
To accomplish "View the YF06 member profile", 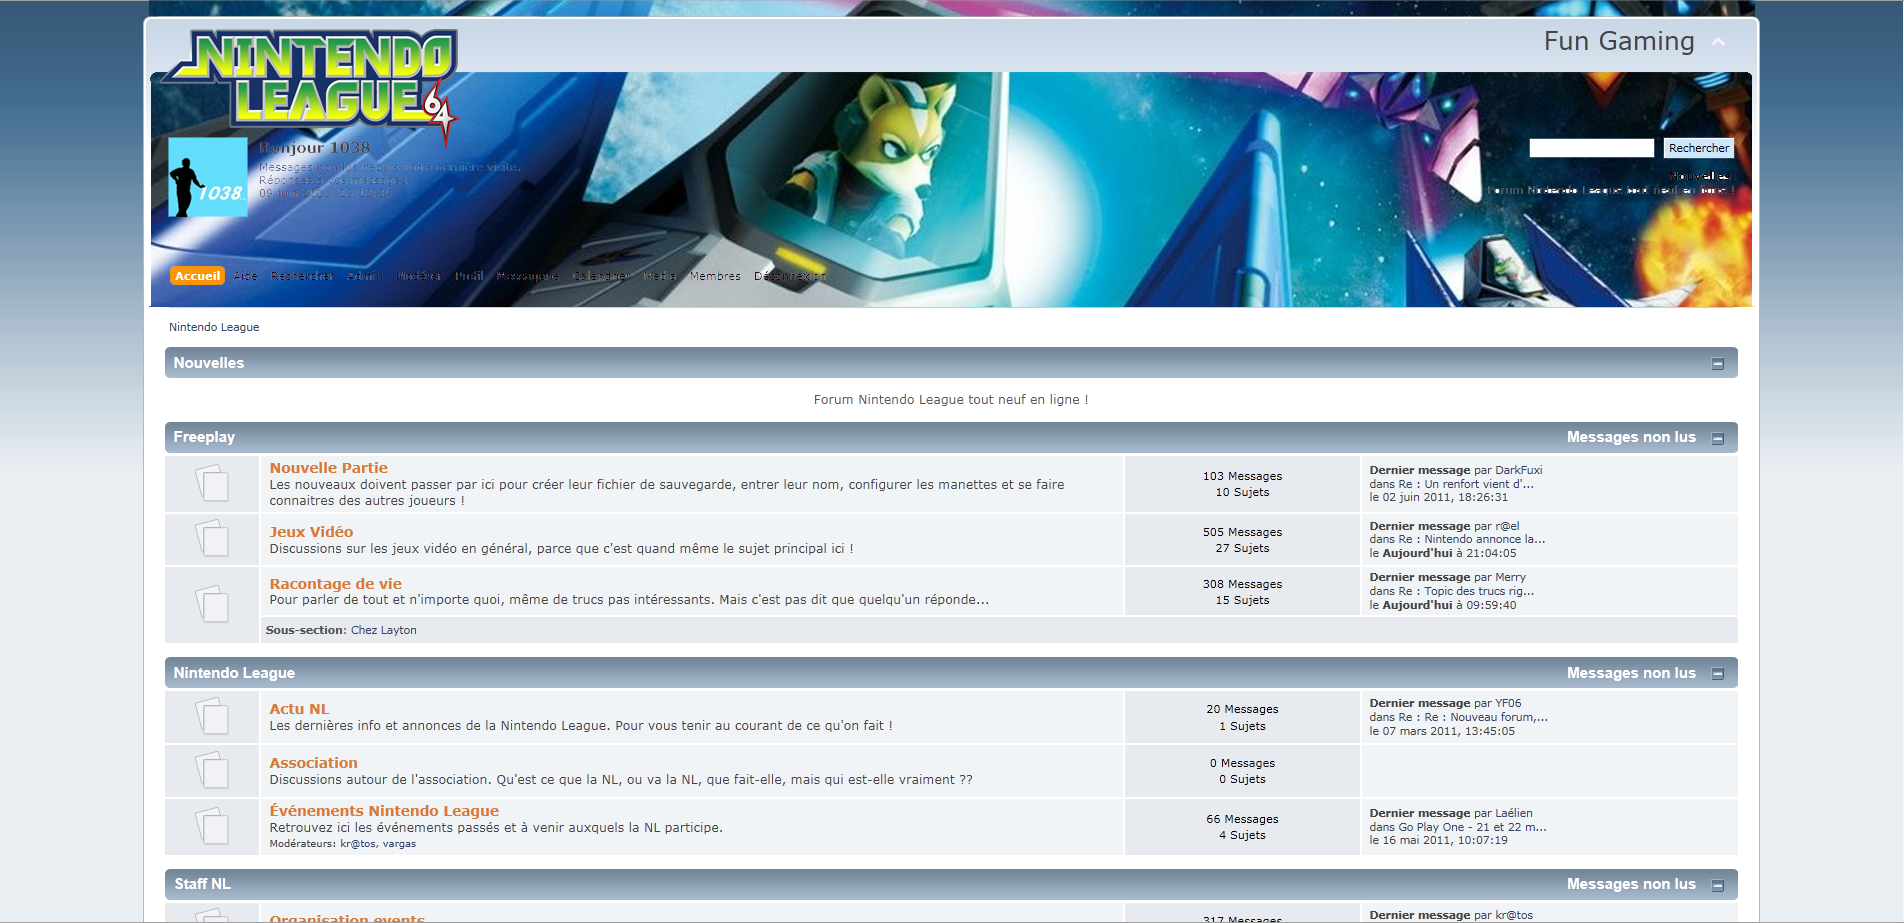I will coord(1508,703).
